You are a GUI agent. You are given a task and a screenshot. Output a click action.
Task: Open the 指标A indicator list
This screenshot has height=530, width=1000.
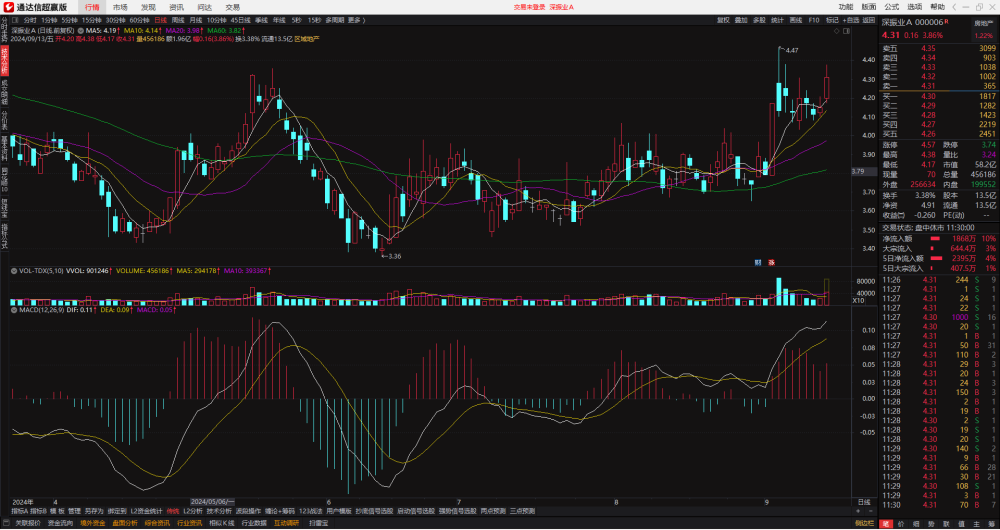(x=19, y=511)
